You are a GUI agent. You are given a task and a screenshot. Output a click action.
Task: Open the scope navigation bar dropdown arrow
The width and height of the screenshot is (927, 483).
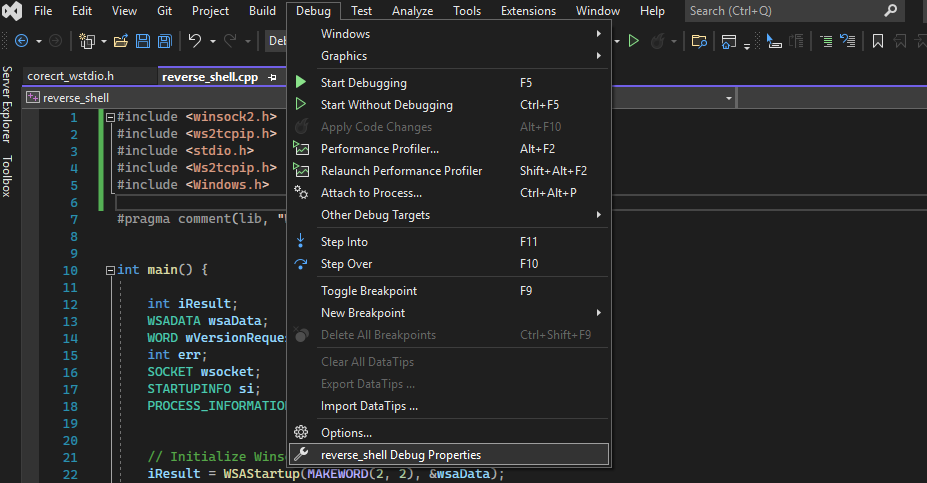click(x=728, y=98)
